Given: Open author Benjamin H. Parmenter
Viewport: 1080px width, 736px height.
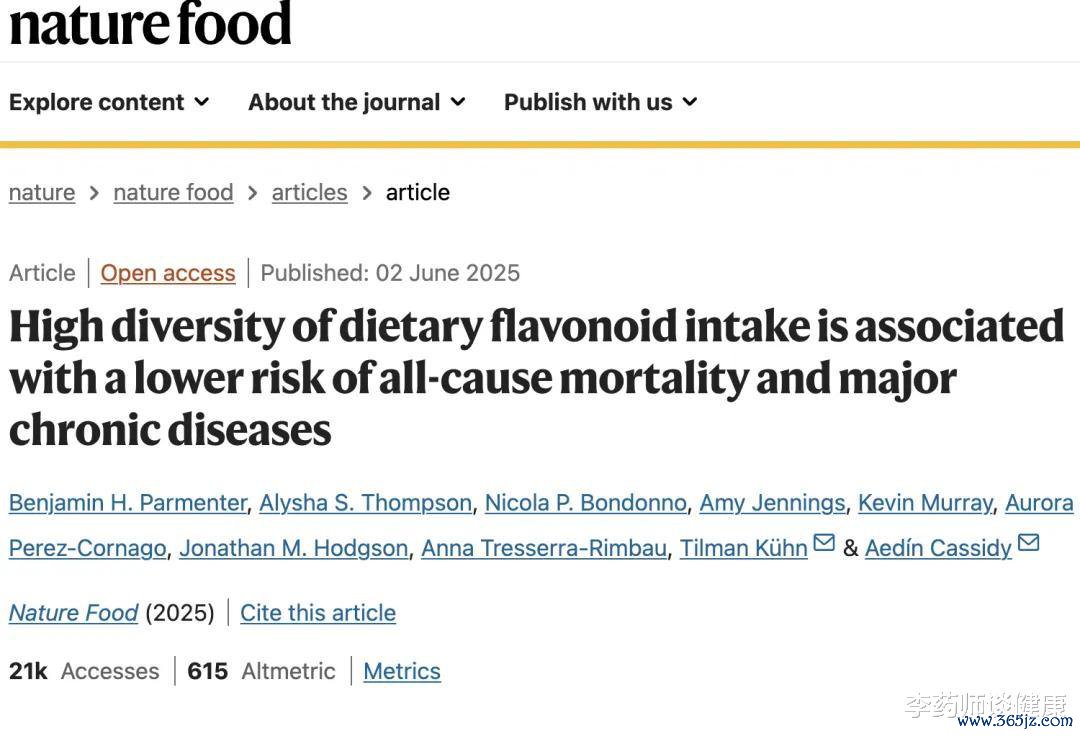Looking at the screenshot, I should coord(128,503).
